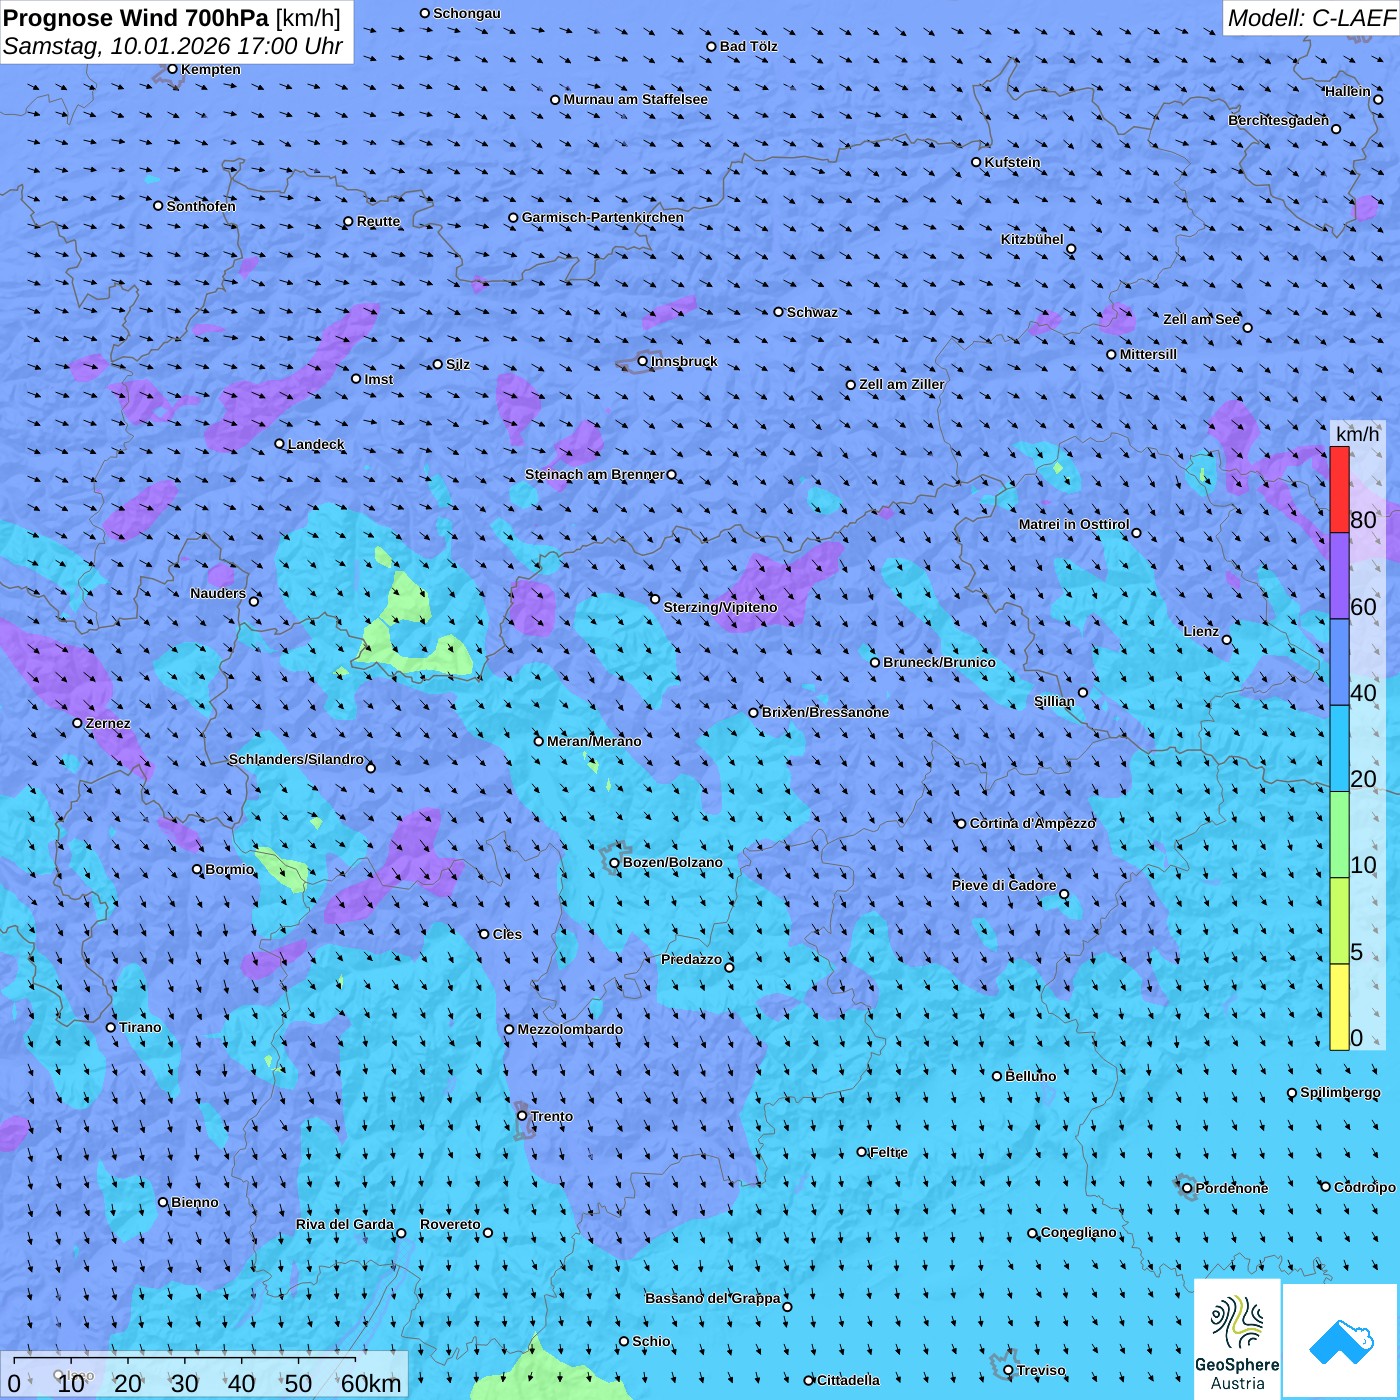Viewport: 1400px width, 1400px height.
Task: Click the Riva del Garda label
Action: (345, 1224)
